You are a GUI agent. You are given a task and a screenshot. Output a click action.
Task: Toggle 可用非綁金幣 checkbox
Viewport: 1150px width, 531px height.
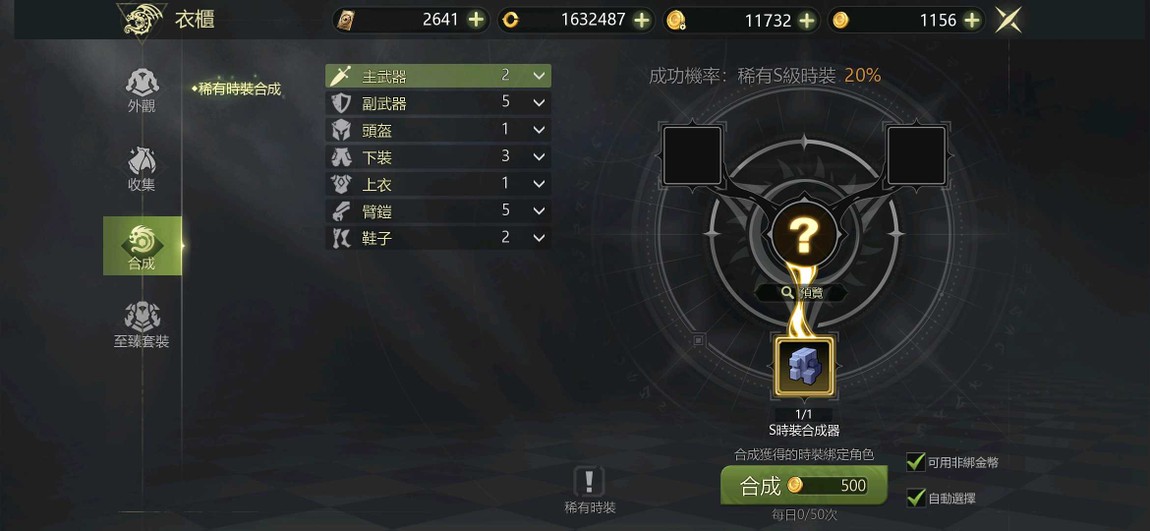(x=915, y=462)
